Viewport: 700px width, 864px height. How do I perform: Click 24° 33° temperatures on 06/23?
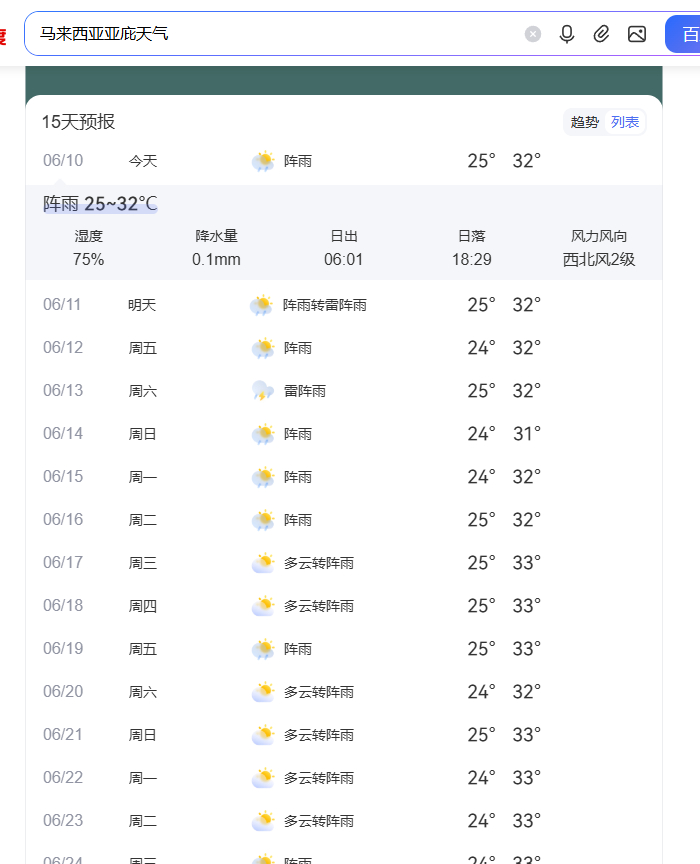point(504,820)
